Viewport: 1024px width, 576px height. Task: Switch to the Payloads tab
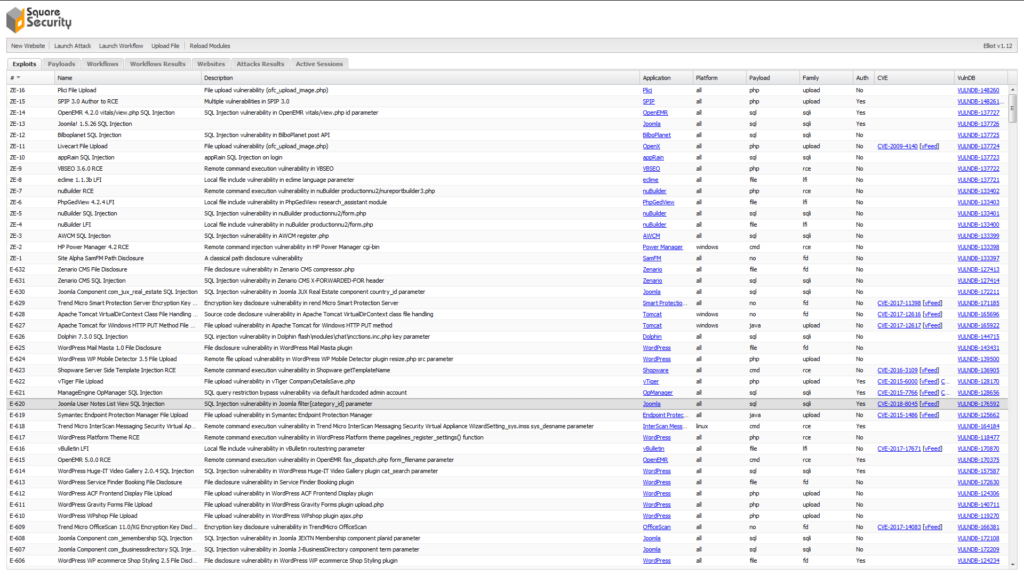(61, 64)
